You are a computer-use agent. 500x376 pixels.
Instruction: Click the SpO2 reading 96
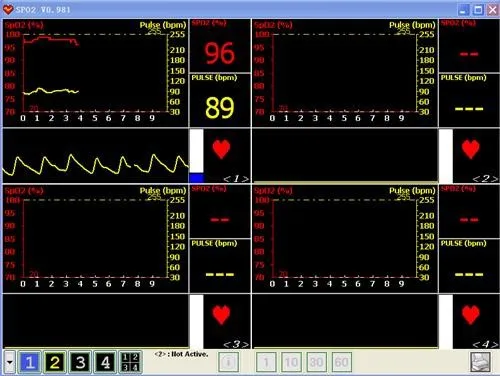[219, 53]
